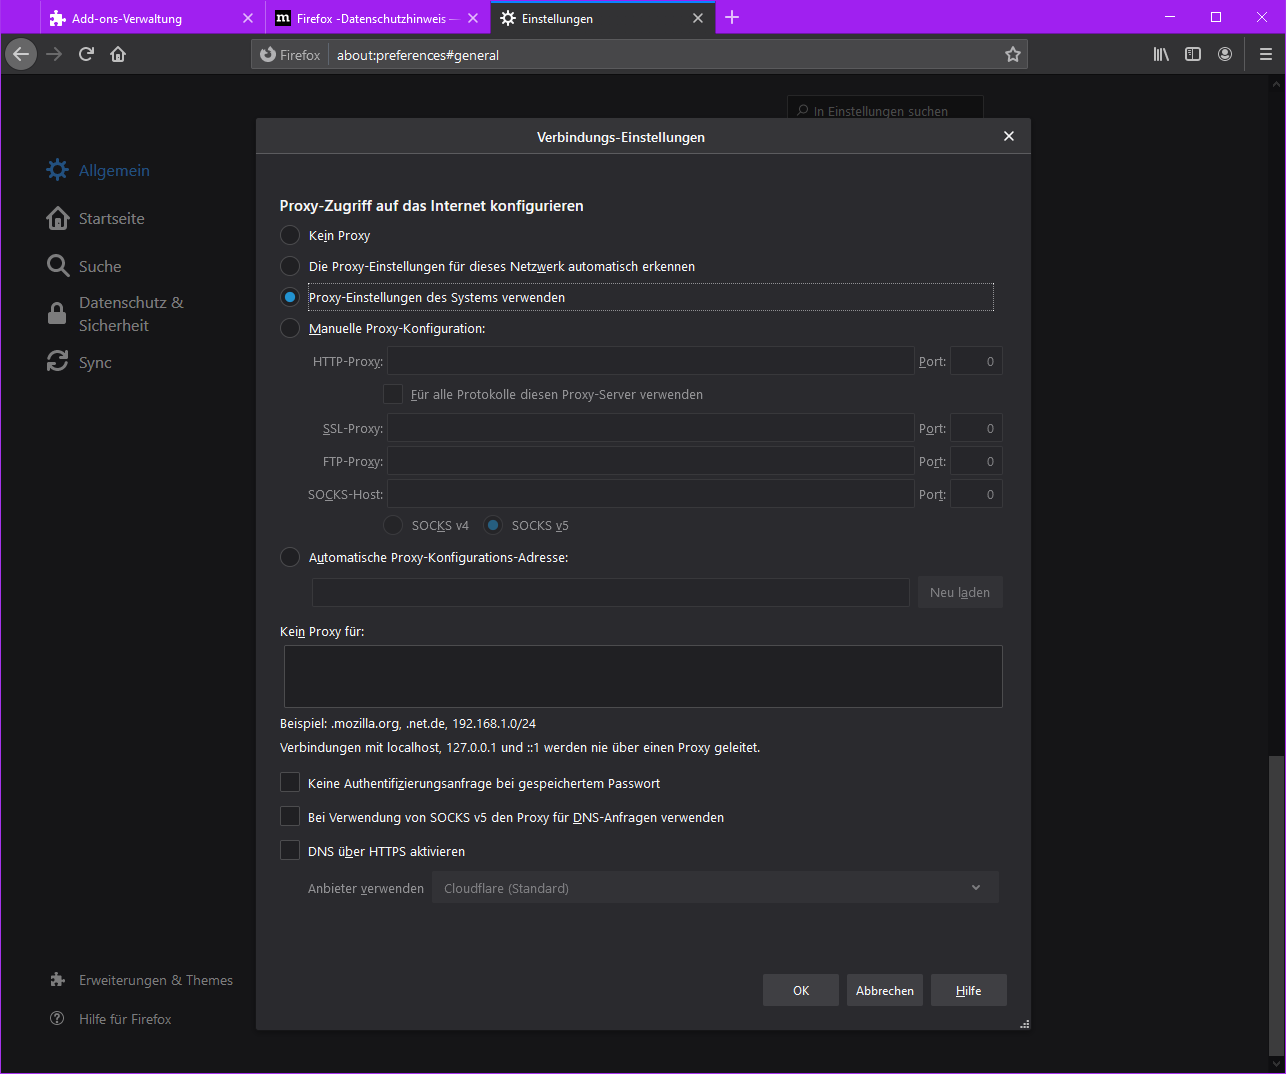The image size is (1286, 1074).
Task: Select the Kein Proxy radio button
Action: (x=290, y=235)
